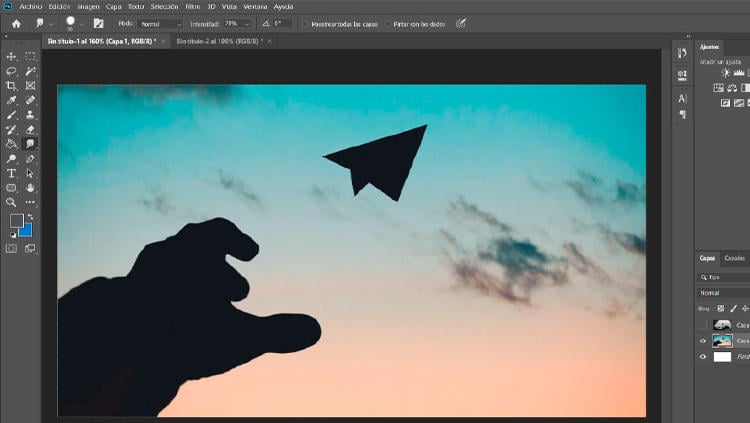
Task: Select the Clone Stamp tool
Action: (x=30, y=115)
